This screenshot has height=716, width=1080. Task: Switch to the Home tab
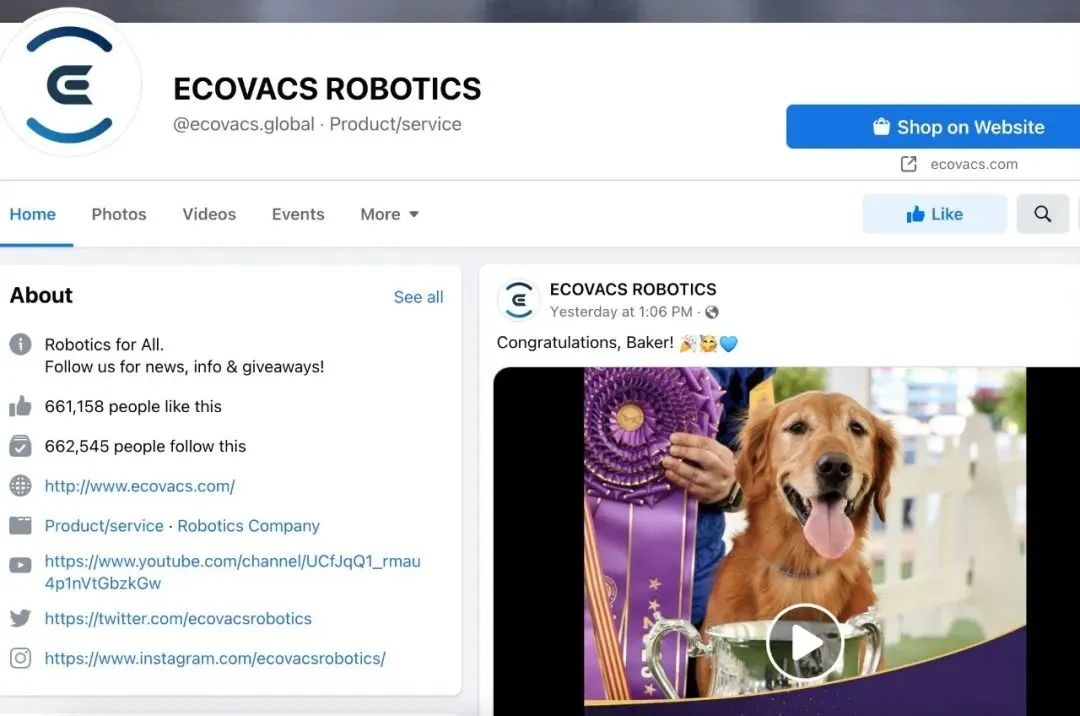(32, 214)
